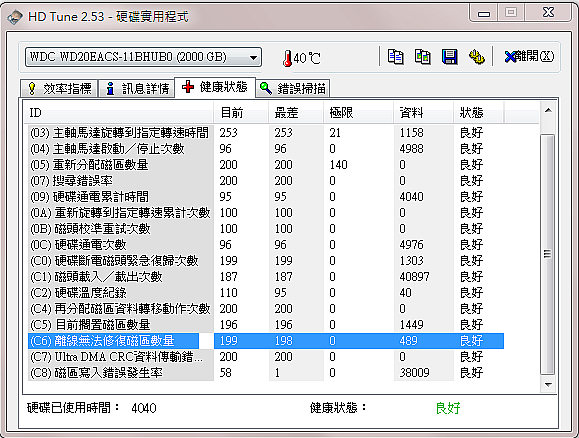
Task: Select row (04) 主軸馬達啟動/停止次數
Action: (x=266, y=148)
